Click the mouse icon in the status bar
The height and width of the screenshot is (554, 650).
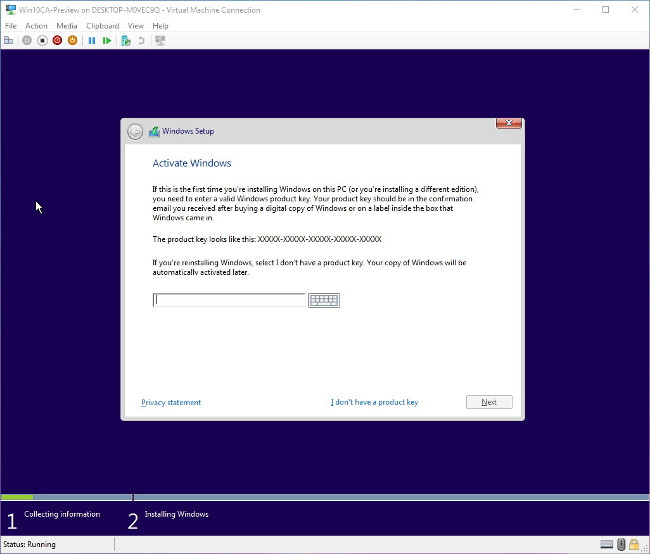coord(621,544)
